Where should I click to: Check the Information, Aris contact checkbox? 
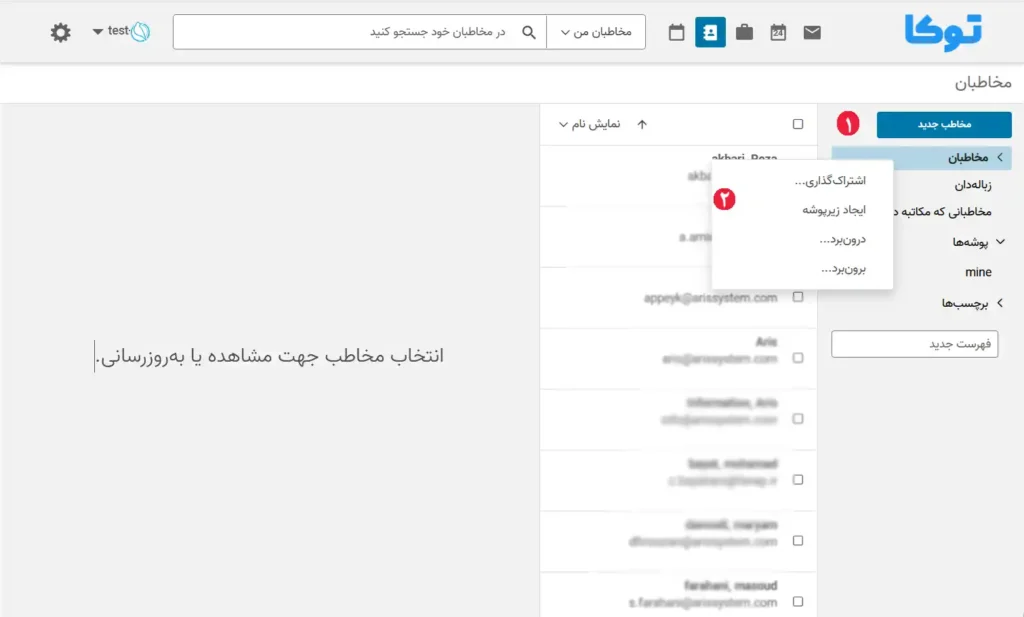coord(797,419)
